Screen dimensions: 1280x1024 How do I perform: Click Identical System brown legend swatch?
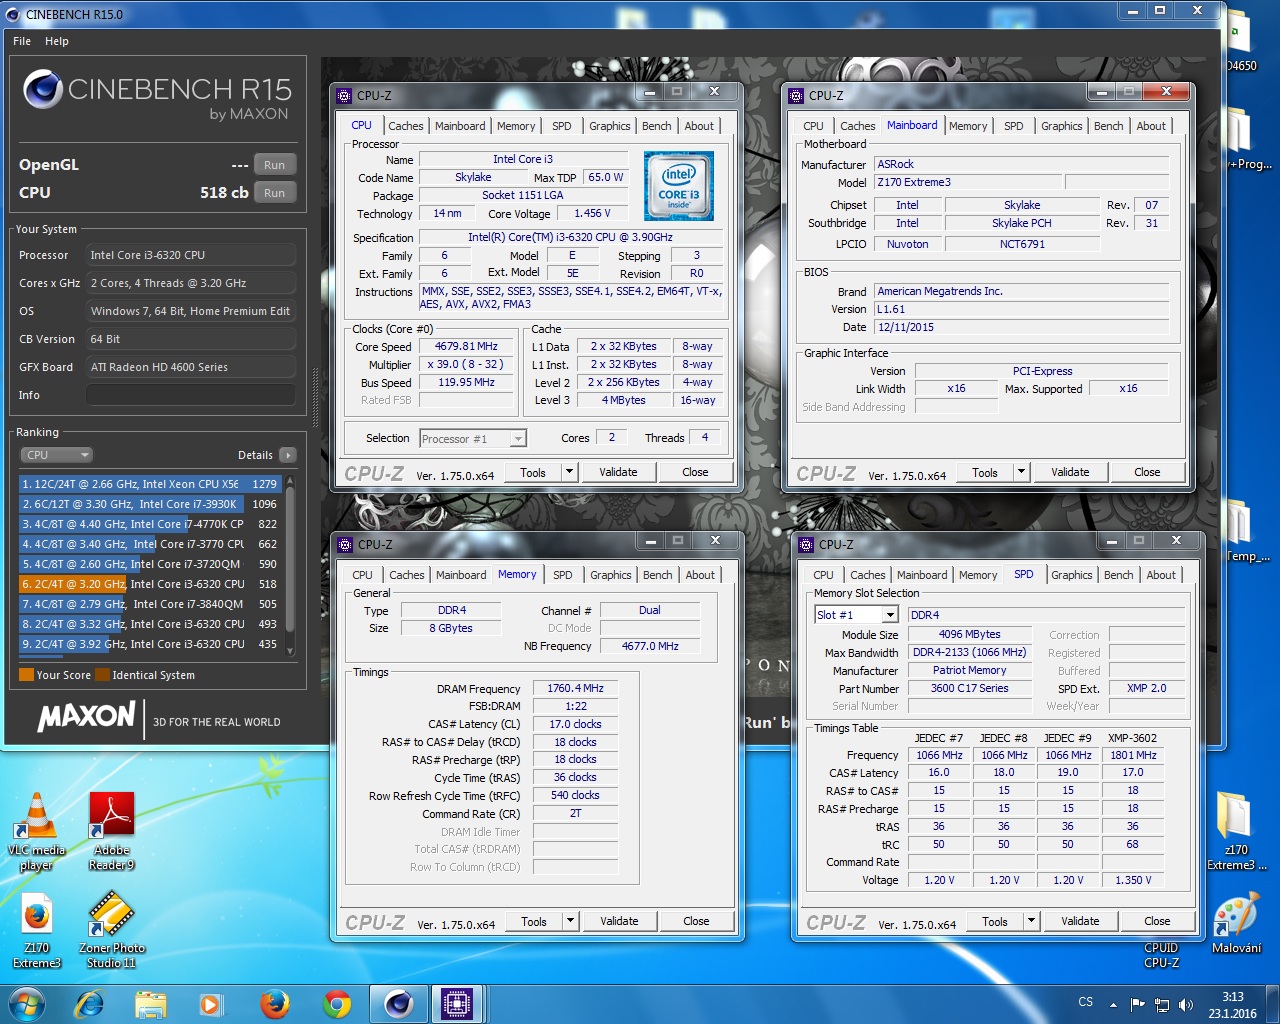point(102,675)
